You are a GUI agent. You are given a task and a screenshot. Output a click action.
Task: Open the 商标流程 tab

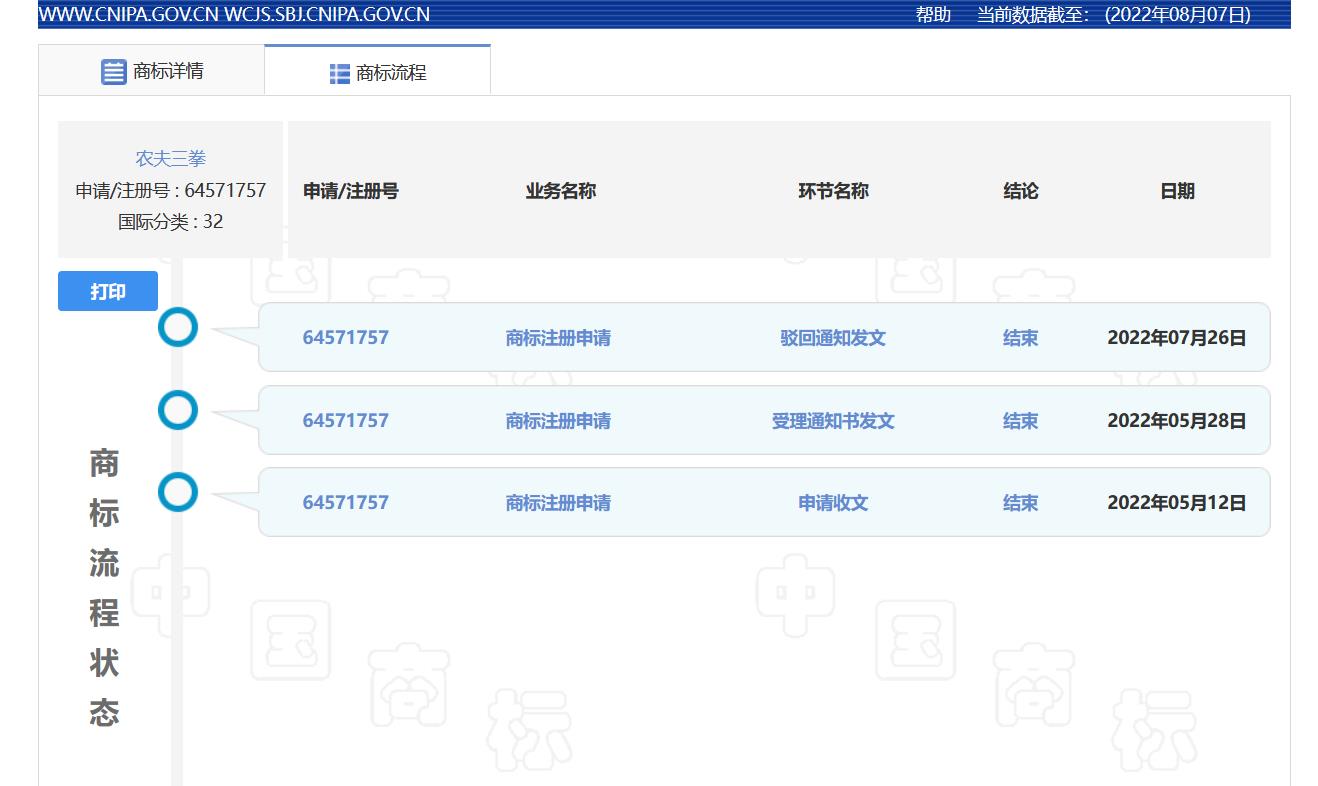390,73
